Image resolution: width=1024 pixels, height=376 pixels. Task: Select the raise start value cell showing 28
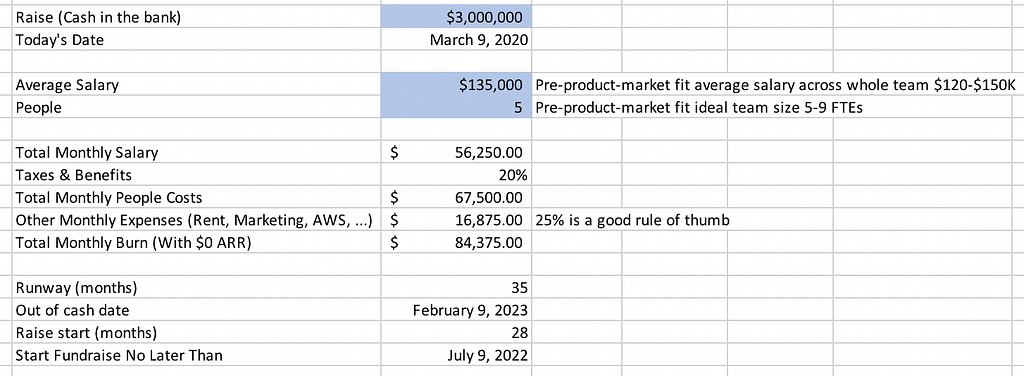click(x=456, y=333)
